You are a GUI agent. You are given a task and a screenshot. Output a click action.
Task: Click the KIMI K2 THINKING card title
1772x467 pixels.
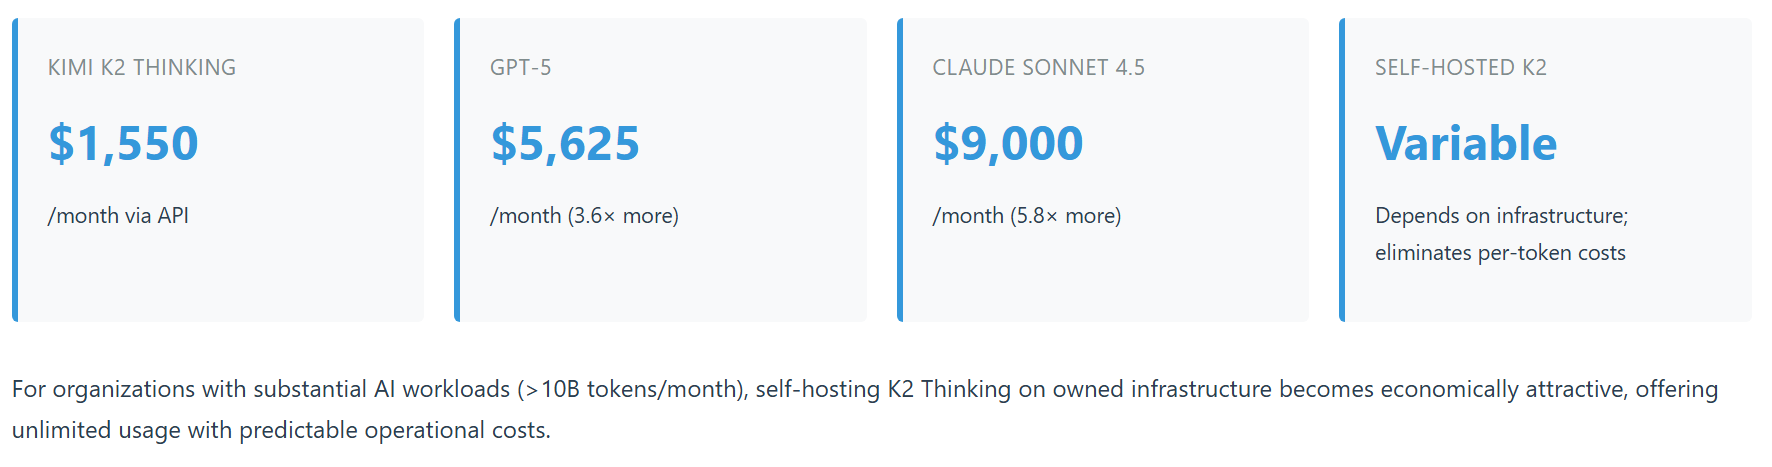coord(142,68)
